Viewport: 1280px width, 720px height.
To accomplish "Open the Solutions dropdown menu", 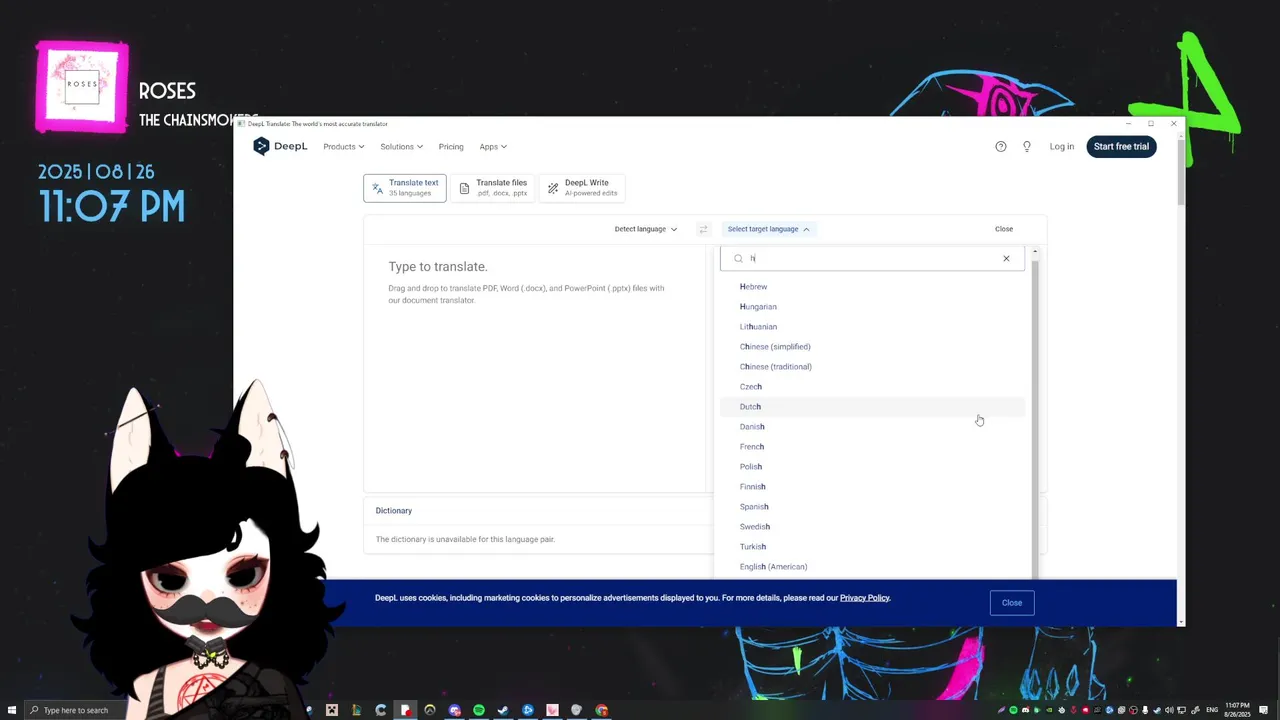I will tap(401, 147).
